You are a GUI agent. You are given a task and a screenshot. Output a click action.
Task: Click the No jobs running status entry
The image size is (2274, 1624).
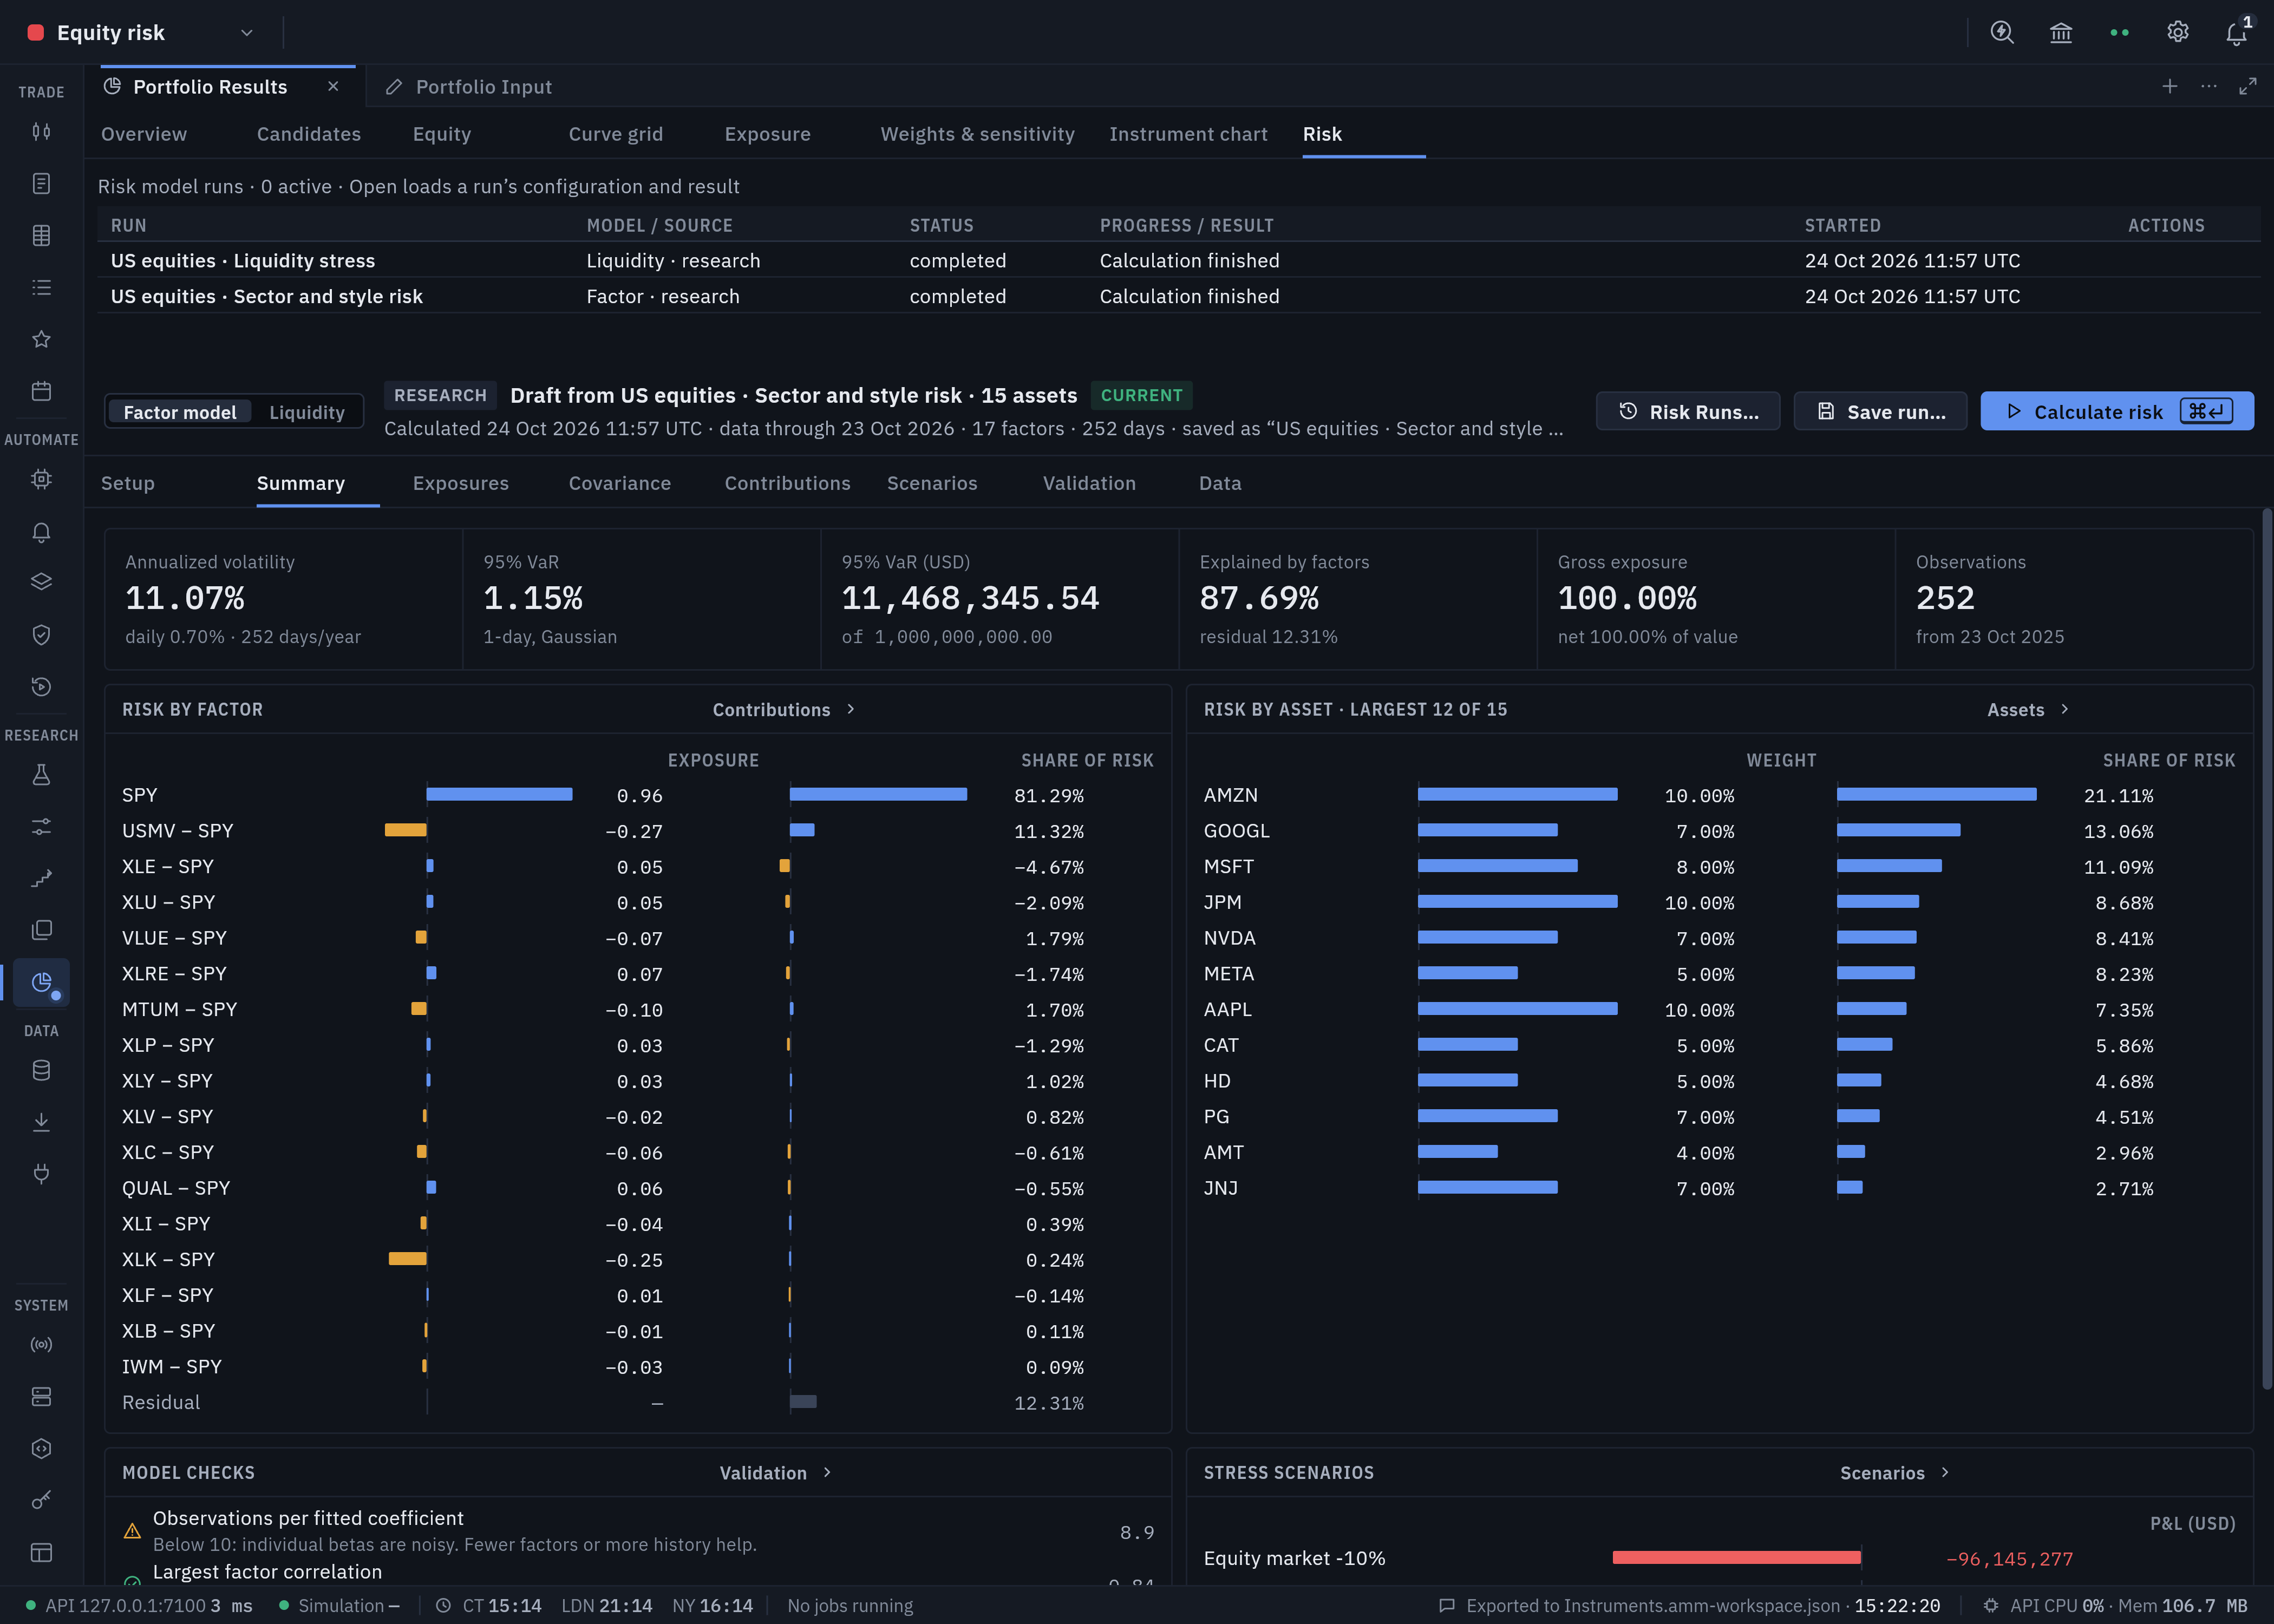tap(850, 1606)
